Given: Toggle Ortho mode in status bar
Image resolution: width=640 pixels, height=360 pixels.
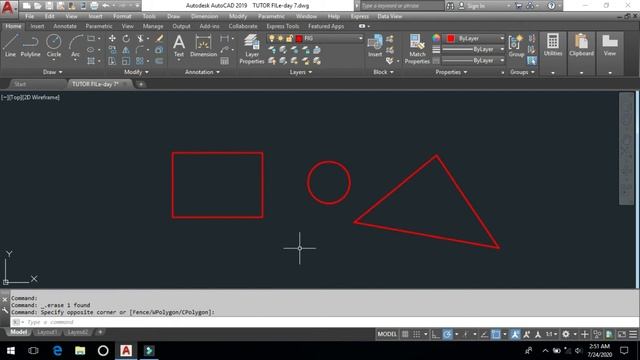Looking at the screenshot, I should 436,334.
